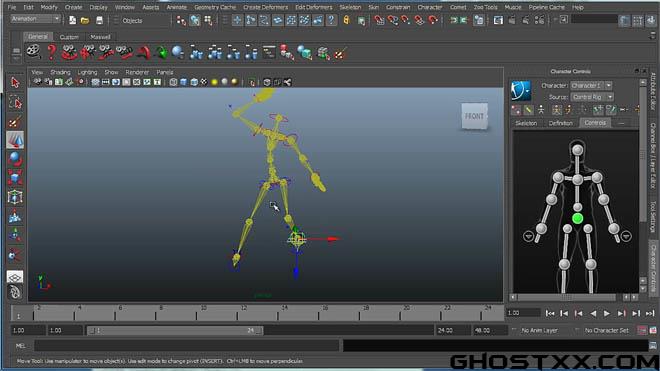Image resolution: width=660 pixels, height=371 pixels.
Task: Go to start of playback range
Action: pos(550,313)
